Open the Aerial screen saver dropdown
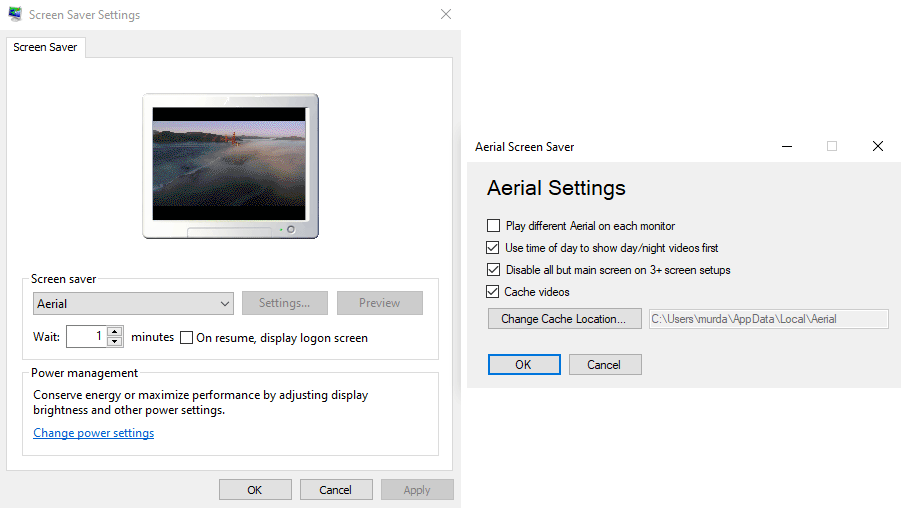Viewport: 901px width, 508px height. click(x=133, y=303)
